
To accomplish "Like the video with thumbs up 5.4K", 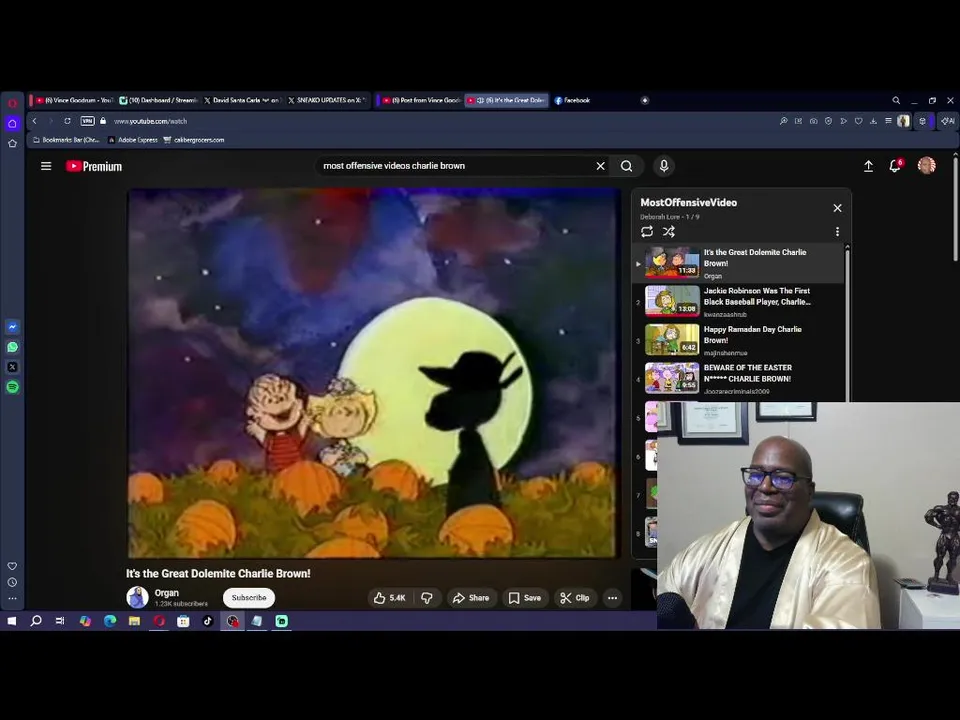I will pyautogui.click(x=390, y=598).
